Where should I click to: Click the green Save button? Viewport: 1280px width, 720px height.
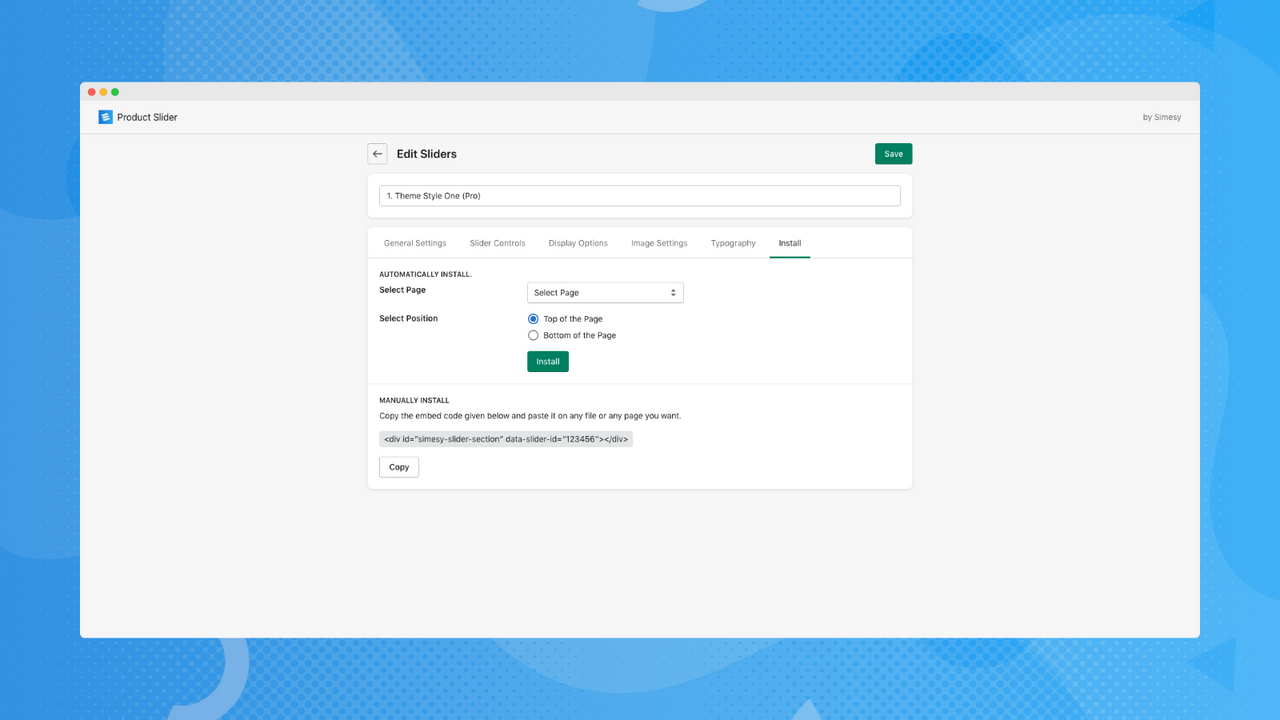[893, 154]
